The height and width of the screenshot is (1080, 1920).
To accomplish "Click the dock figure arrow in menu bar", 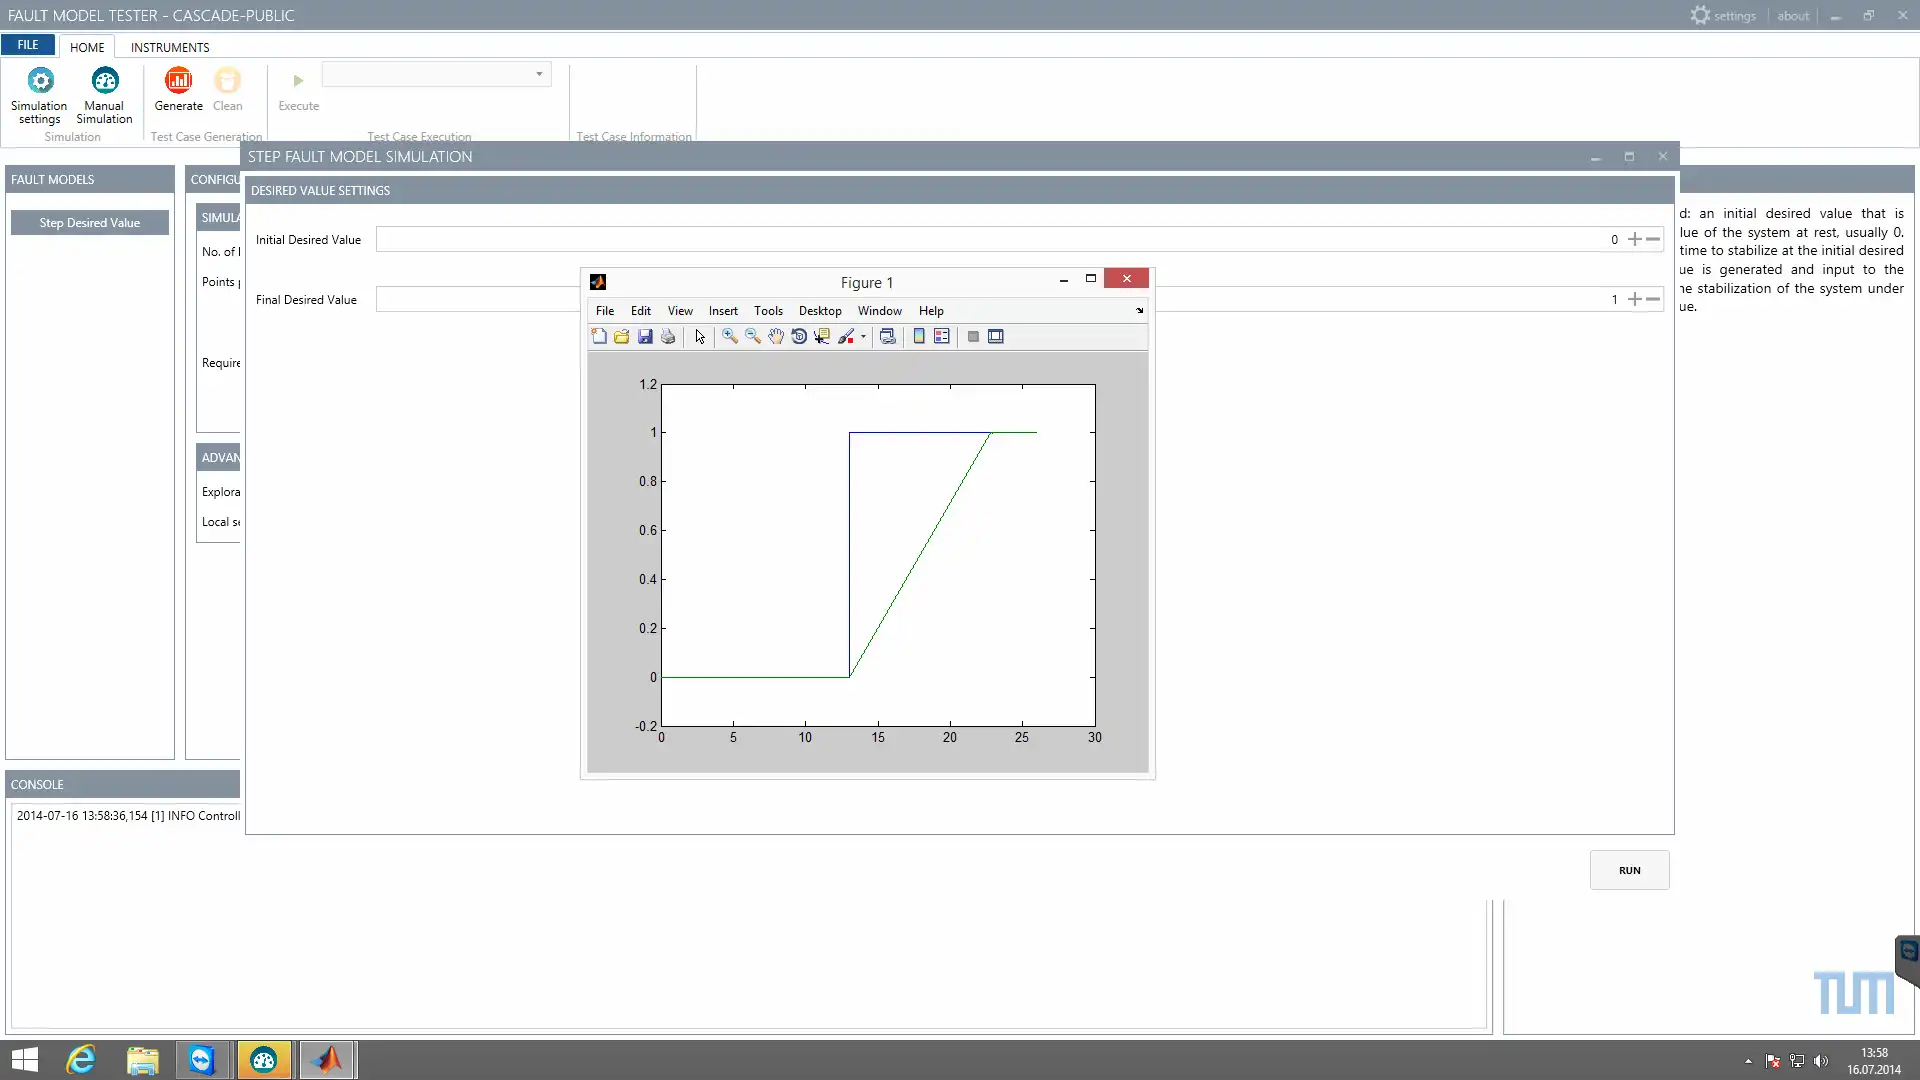I will pyautogui.click(x=1139, y=311).
